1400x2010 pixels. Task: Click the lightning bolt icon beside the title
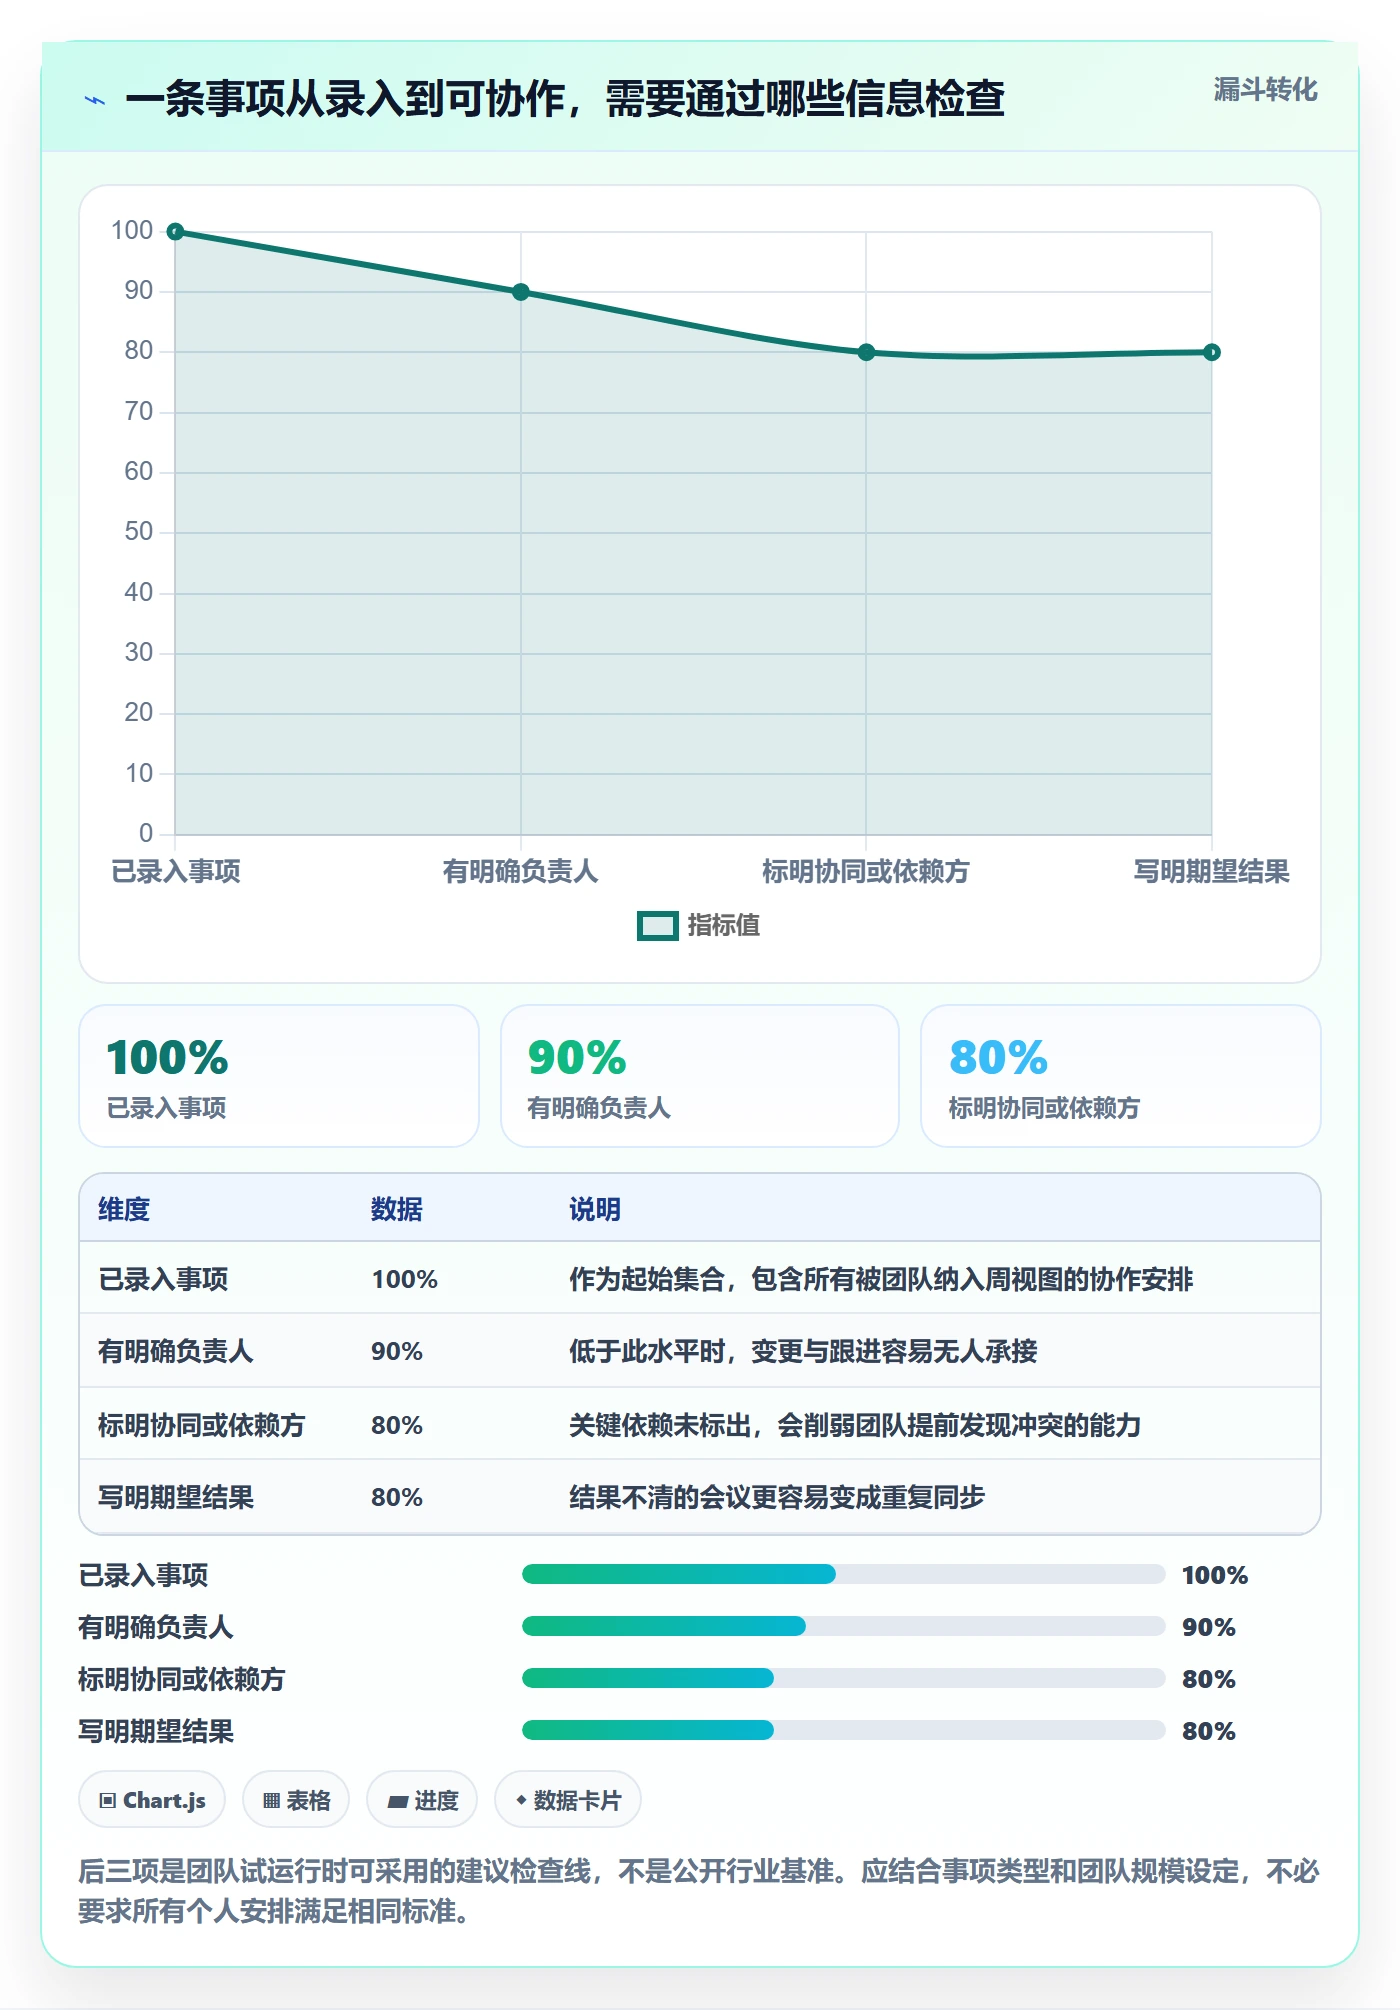point(95,100)
